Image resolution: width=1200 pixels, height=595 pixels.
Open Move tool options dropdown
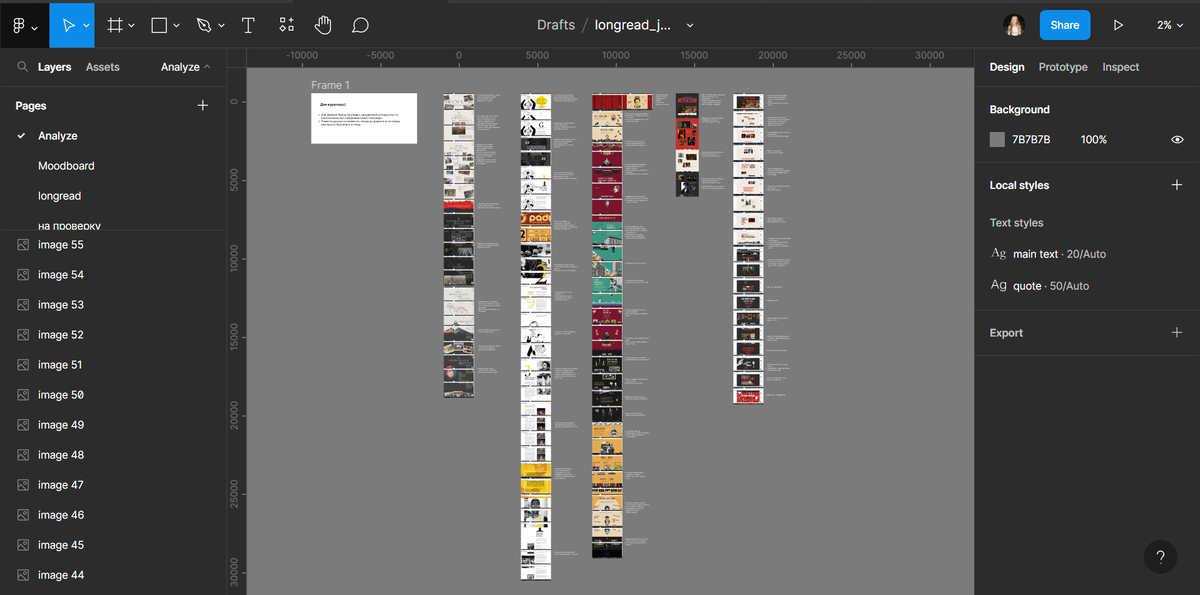click(86, 25)
